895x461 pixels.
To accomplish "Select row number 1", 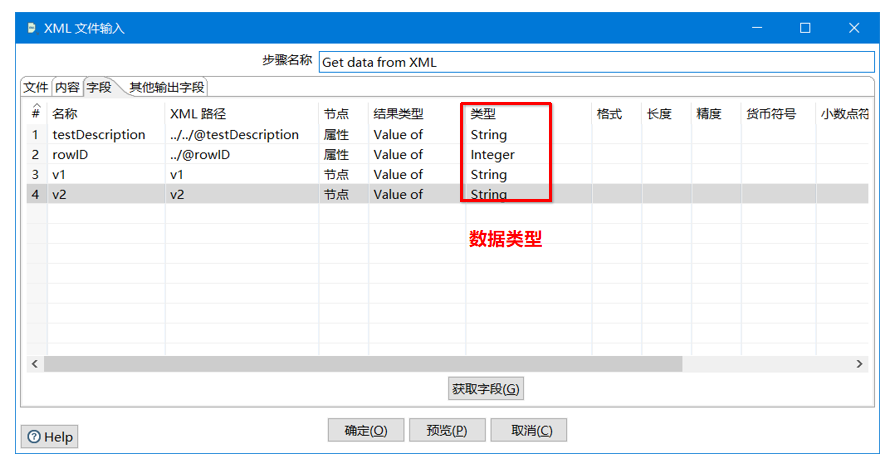I will pyautogui.click(x=36, y=135).
